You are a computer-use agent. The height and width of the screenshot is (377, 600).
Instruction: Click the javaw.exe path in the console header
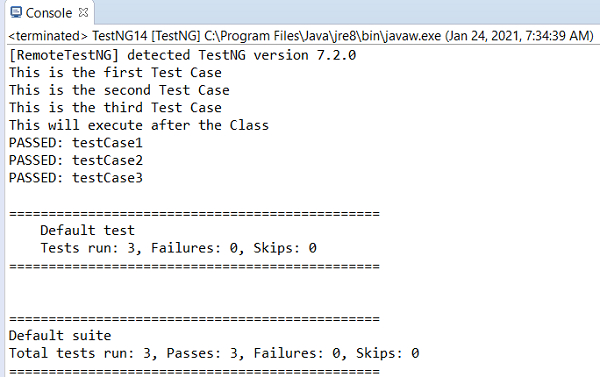click(x=323, y=36)
